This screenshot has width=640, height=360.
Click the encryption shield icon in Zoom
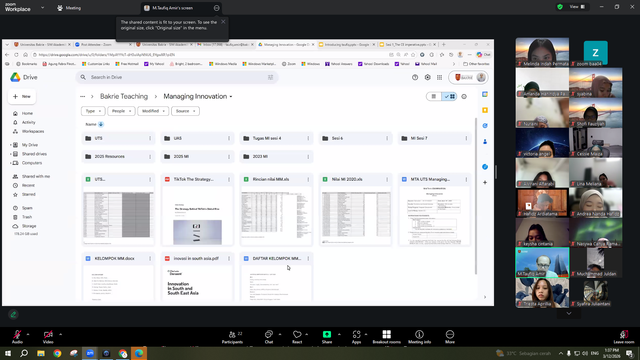[560, 7]
